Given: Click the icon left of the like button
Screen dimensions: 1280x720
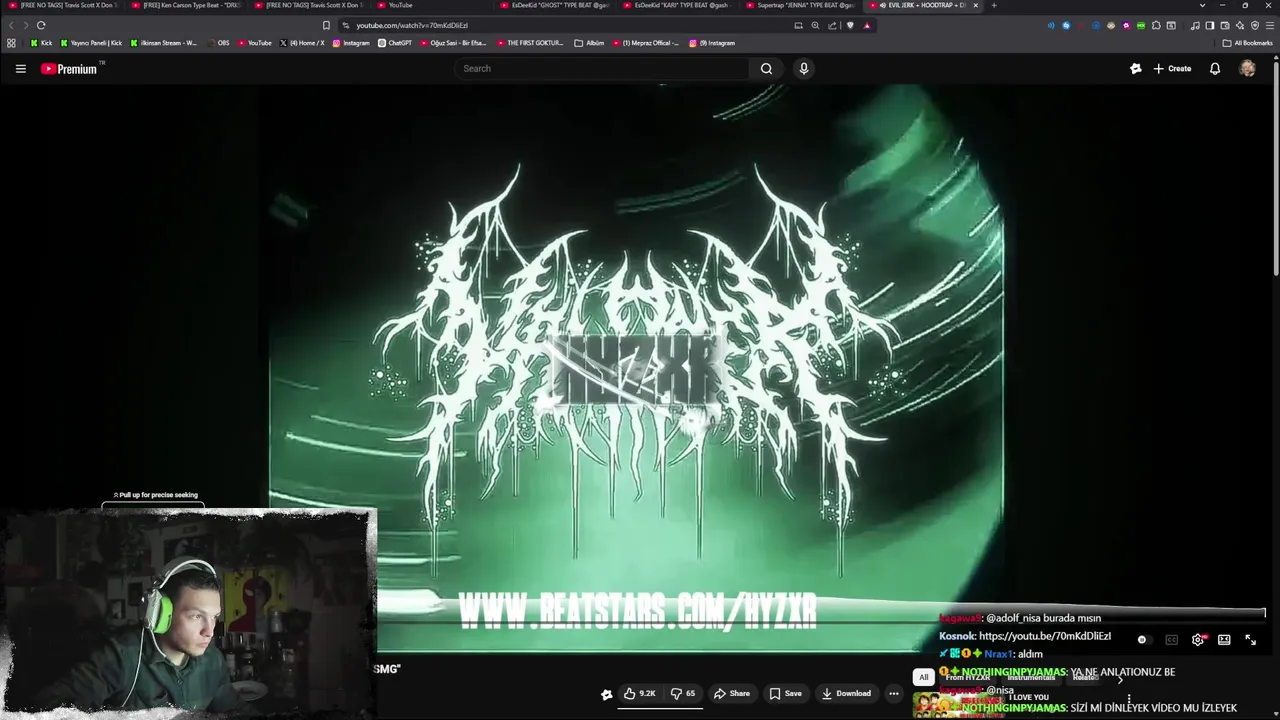Looking at the screenshot, I should pyautogui.click(x=606, y=694).
